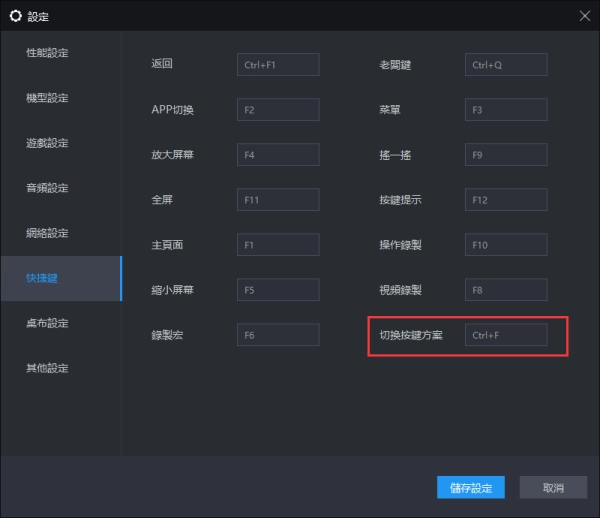Screen dimensions: 600x518
Task: Click the settings gear icon in title bar
Action: pyautogui.click(x=15, y=16)
